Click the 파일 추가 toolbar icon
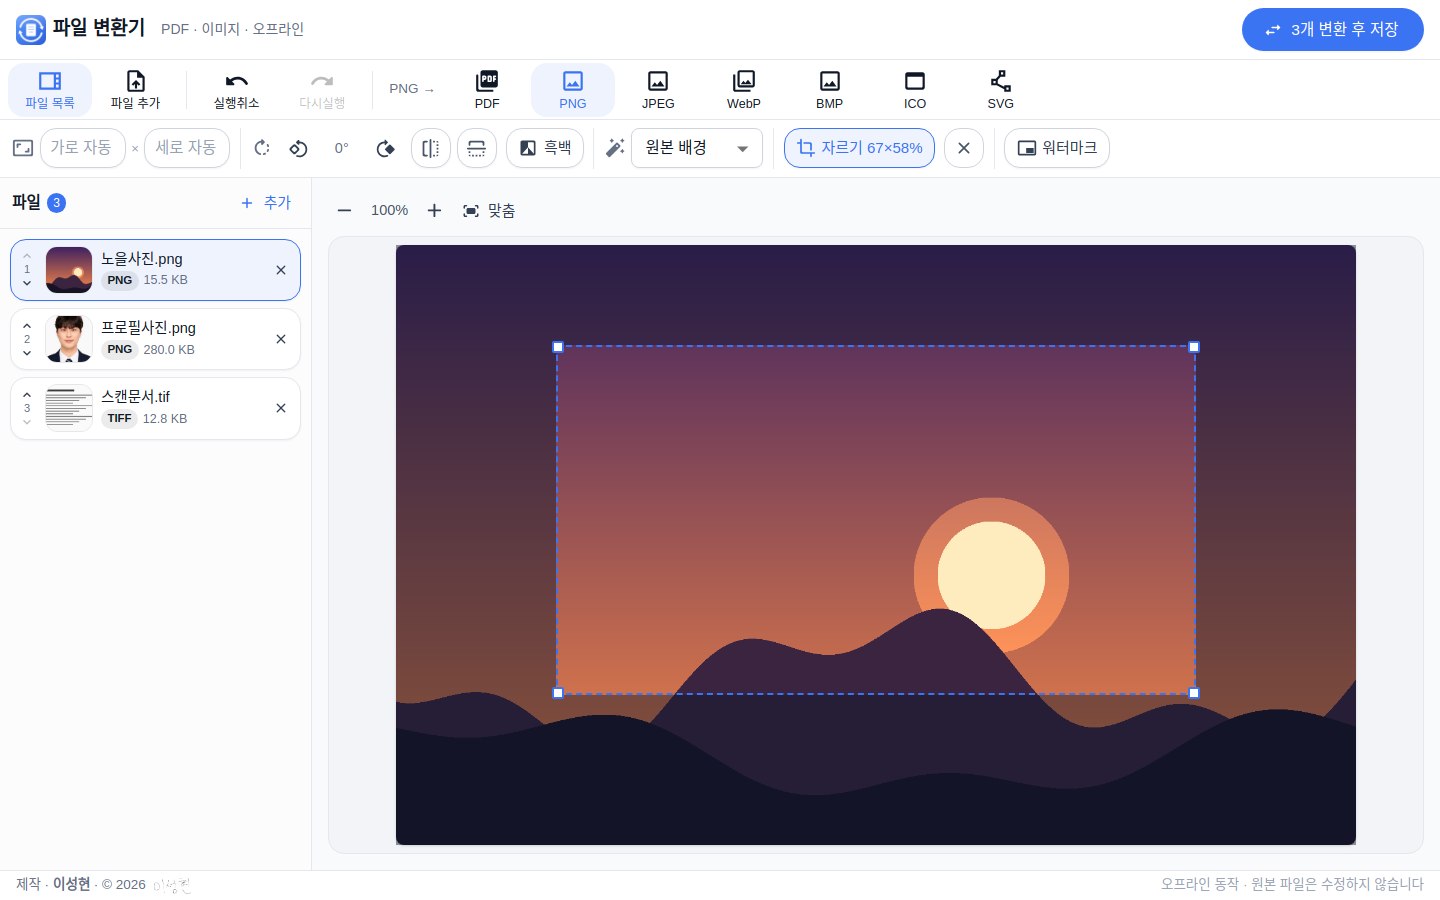1440x900 pixels. click(x=135, y=90)
